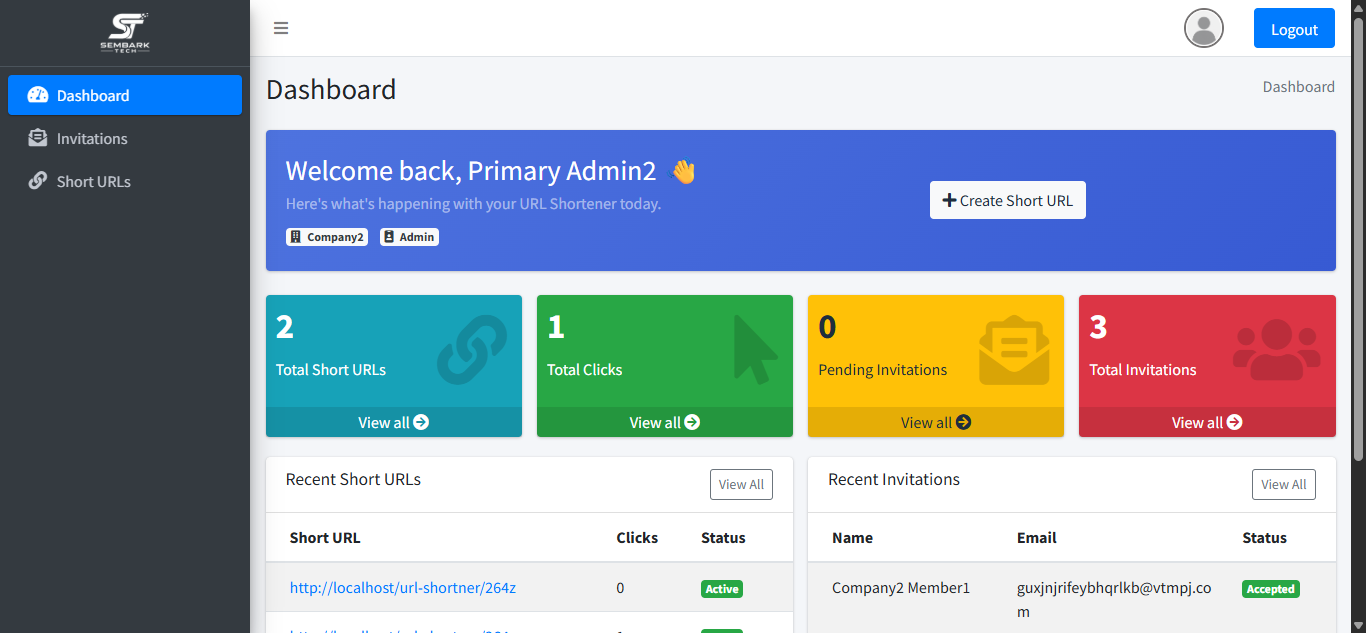The width and height of the screenshot is (1366, 633).
Task: Click View All in Recent Short URLs
Action: 741,484
